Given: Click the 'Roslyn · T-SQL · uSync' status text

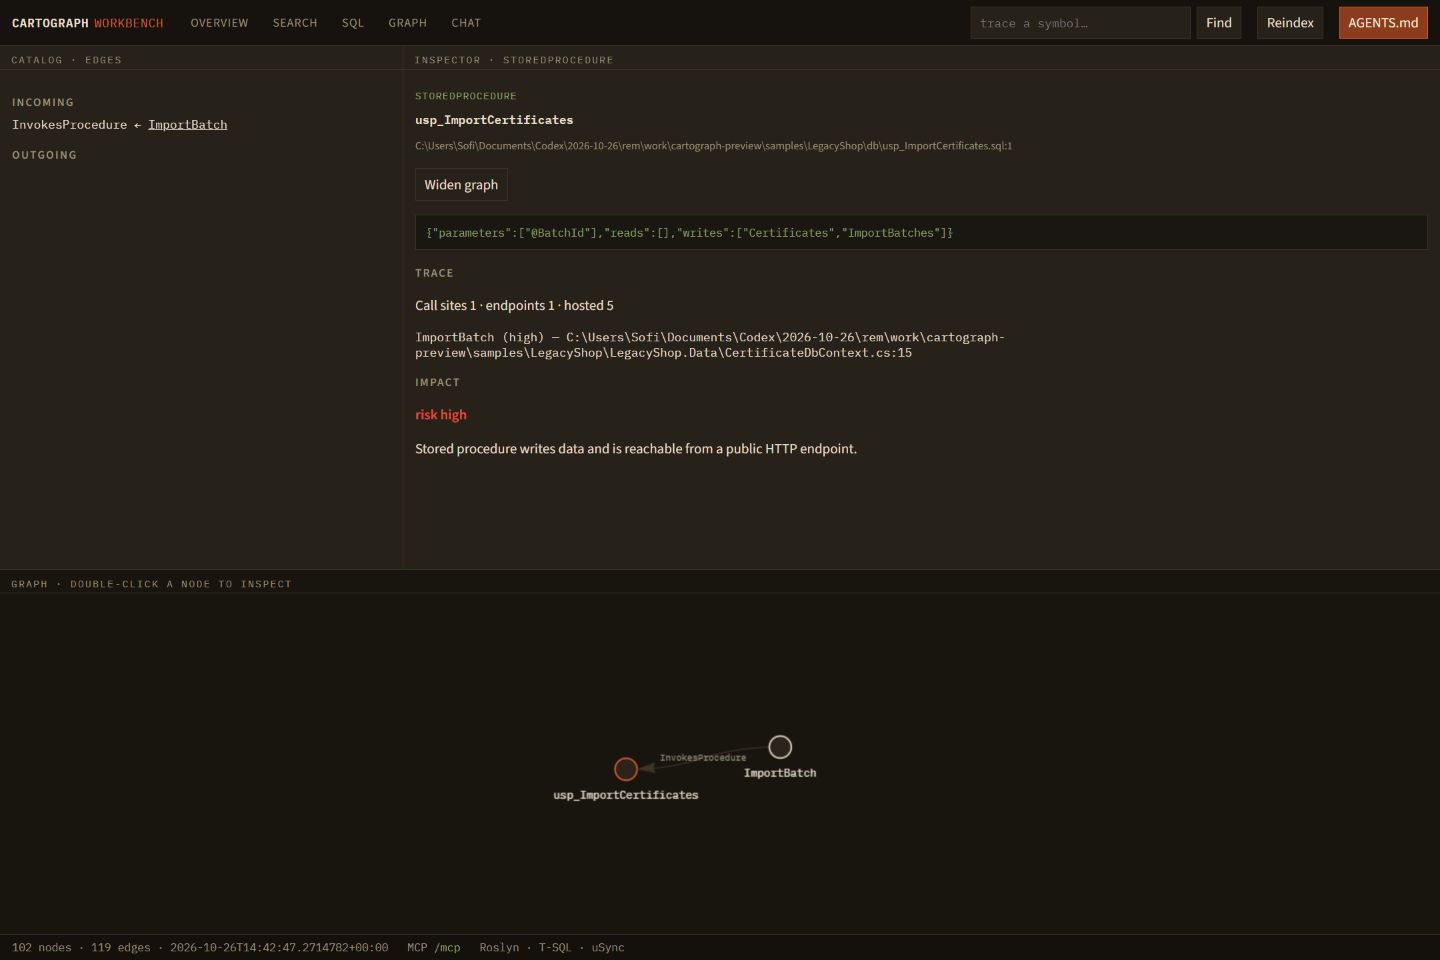Looking at the screenshot, I should [552, 948].
